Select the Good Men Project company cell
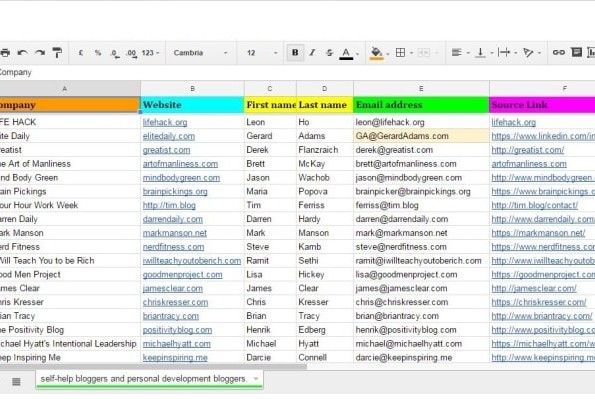This screenshot has height=399, width=595. point(70,274)
